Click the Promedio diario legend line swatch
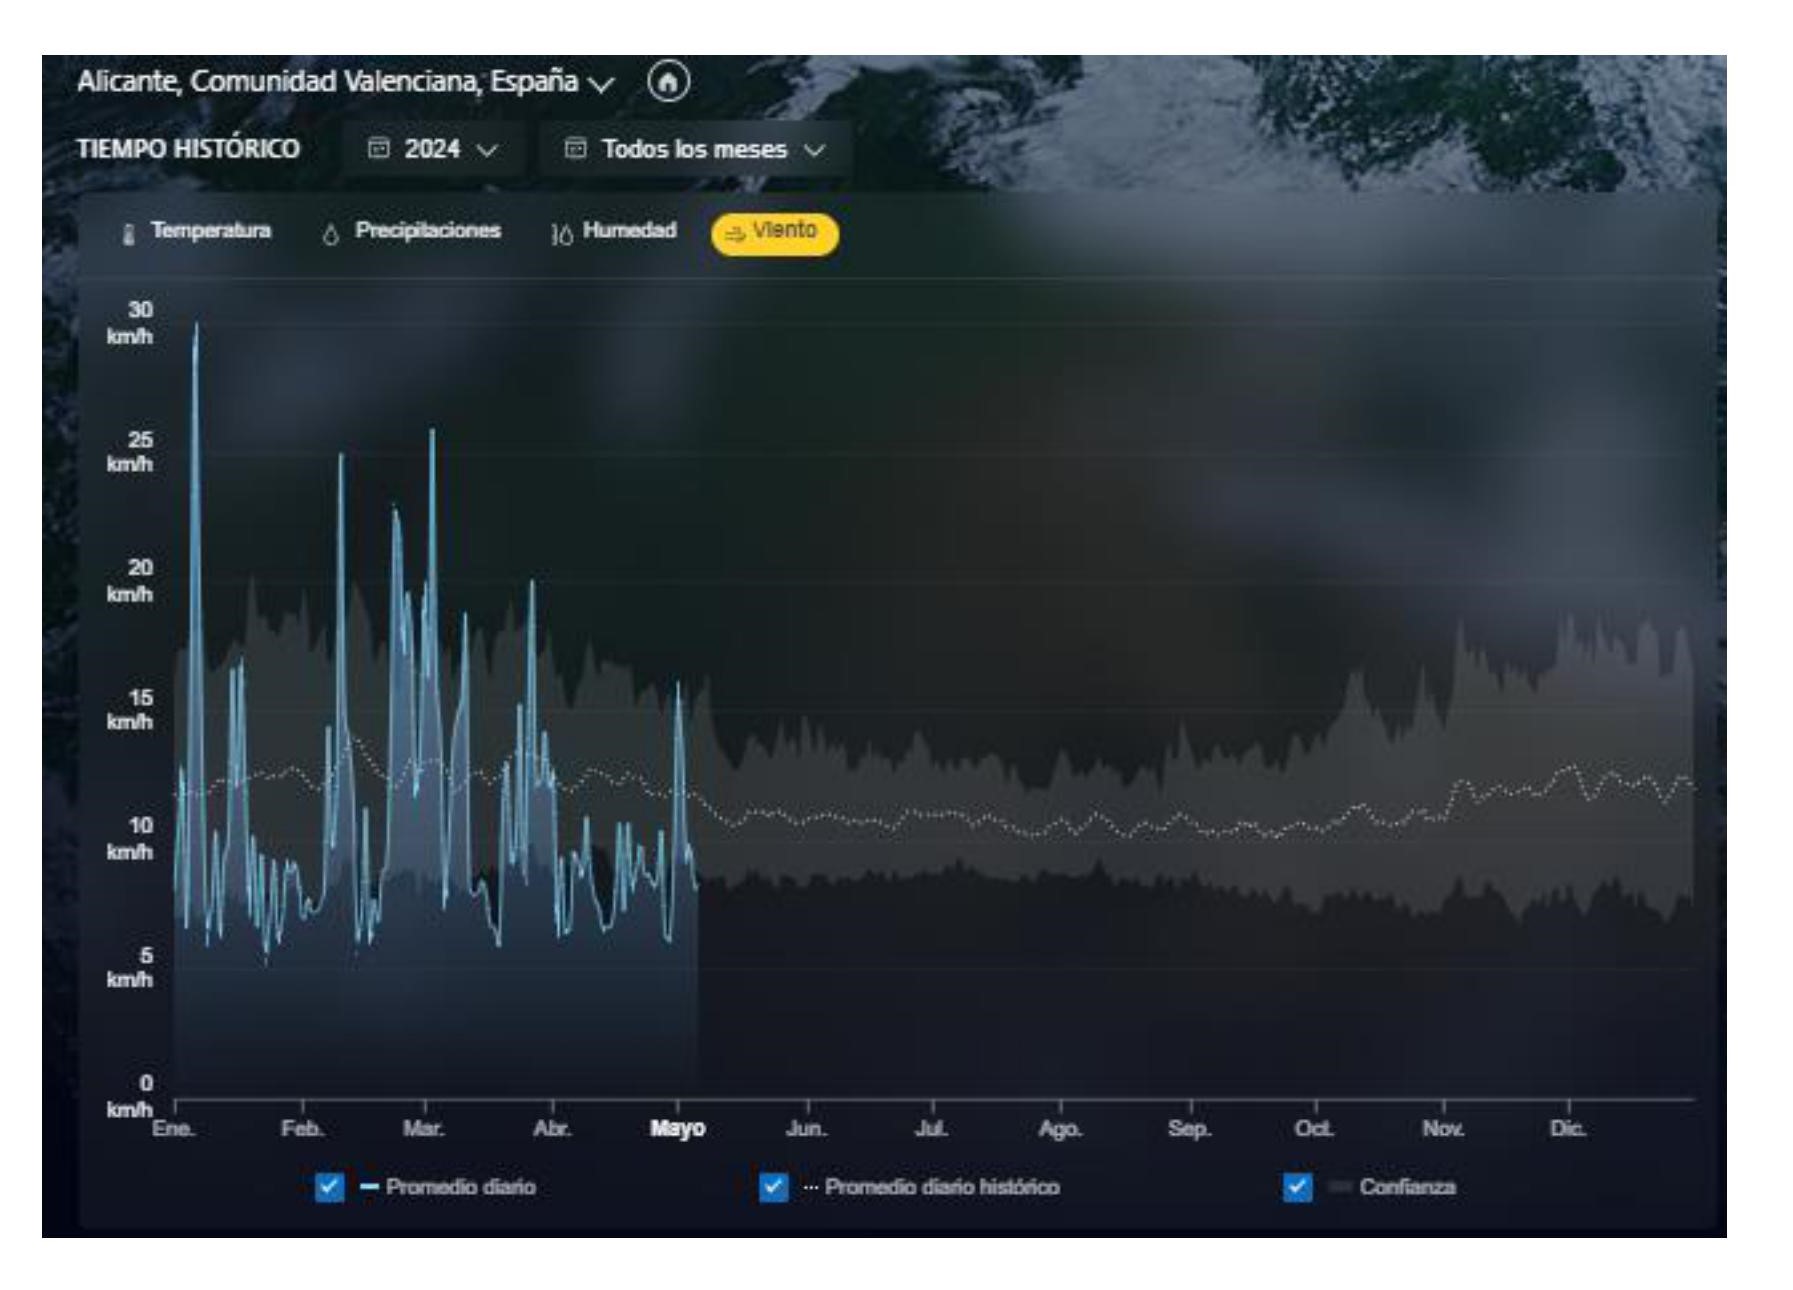Screen dimensions: 1793x1290 coord(369,1187)
